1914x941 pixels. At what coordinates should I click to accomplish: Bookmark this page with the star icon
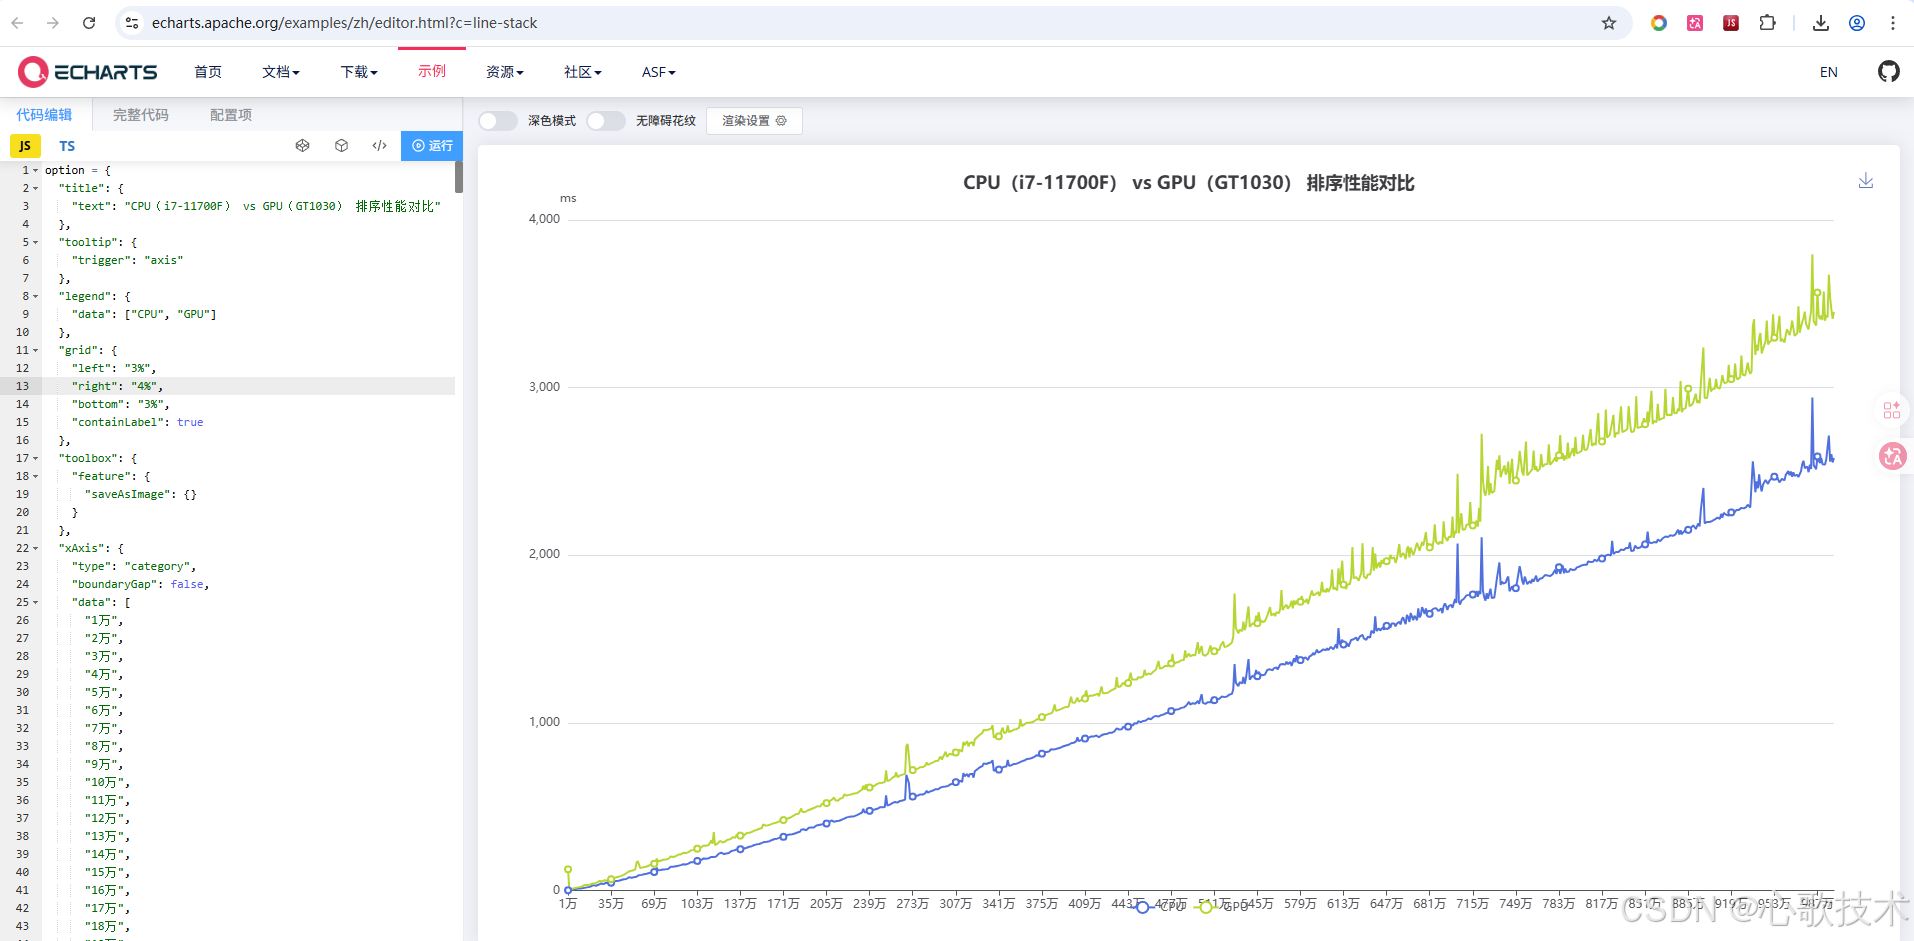(x=1609, y=23)
